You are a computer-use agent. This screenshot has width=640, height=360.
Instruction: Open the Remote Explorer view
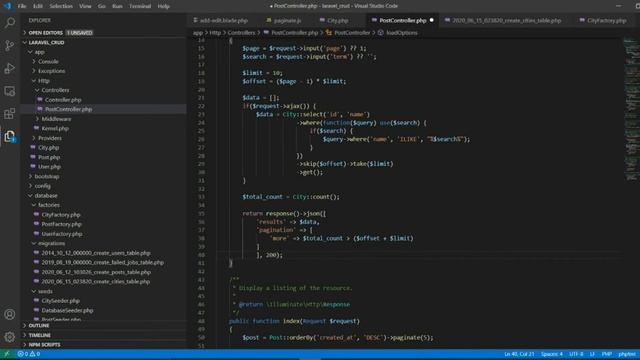coord(9,91)
